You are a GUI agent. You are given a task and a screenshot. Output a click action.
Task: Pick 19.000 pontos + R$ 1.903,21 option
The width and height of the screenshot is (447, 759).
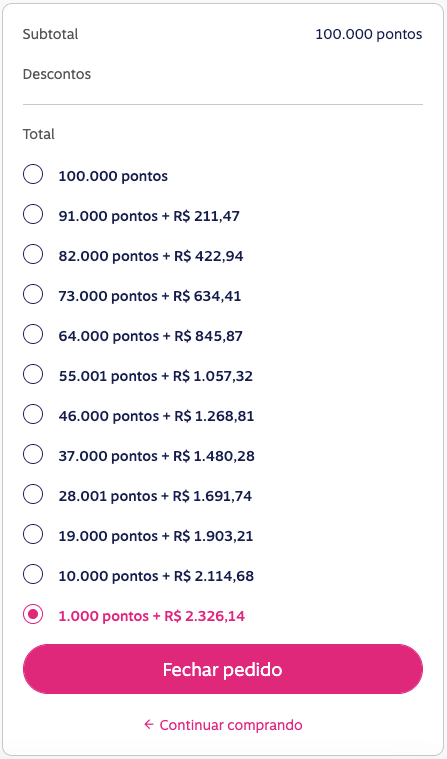tap(33, 535)
